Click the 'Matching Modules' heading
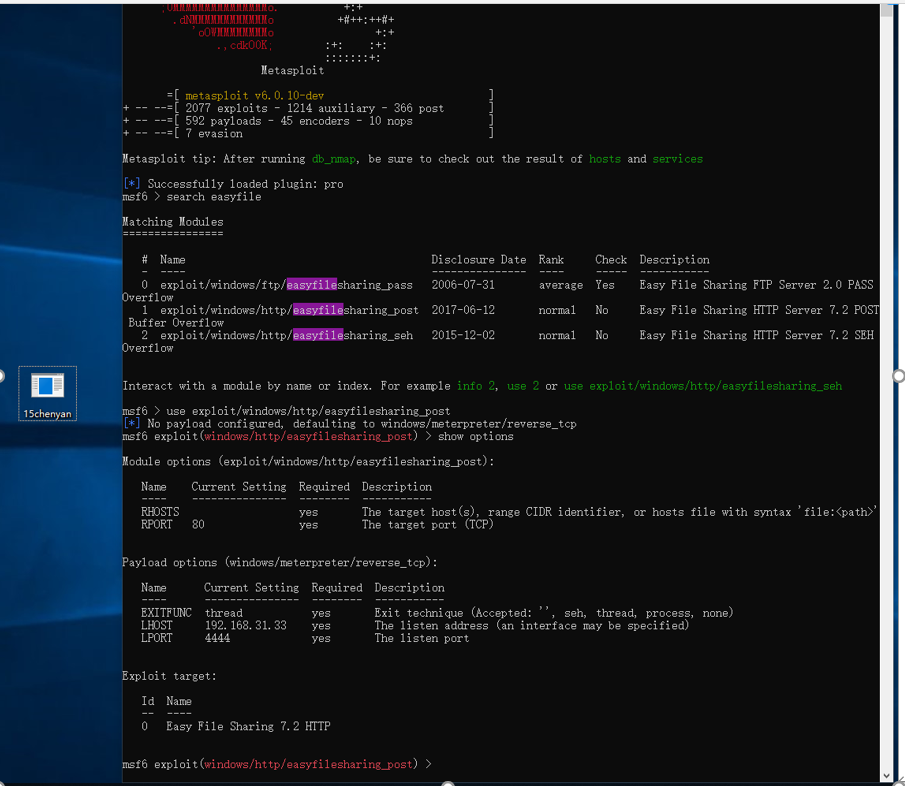The image size is (905, 786). pos(173,222)
